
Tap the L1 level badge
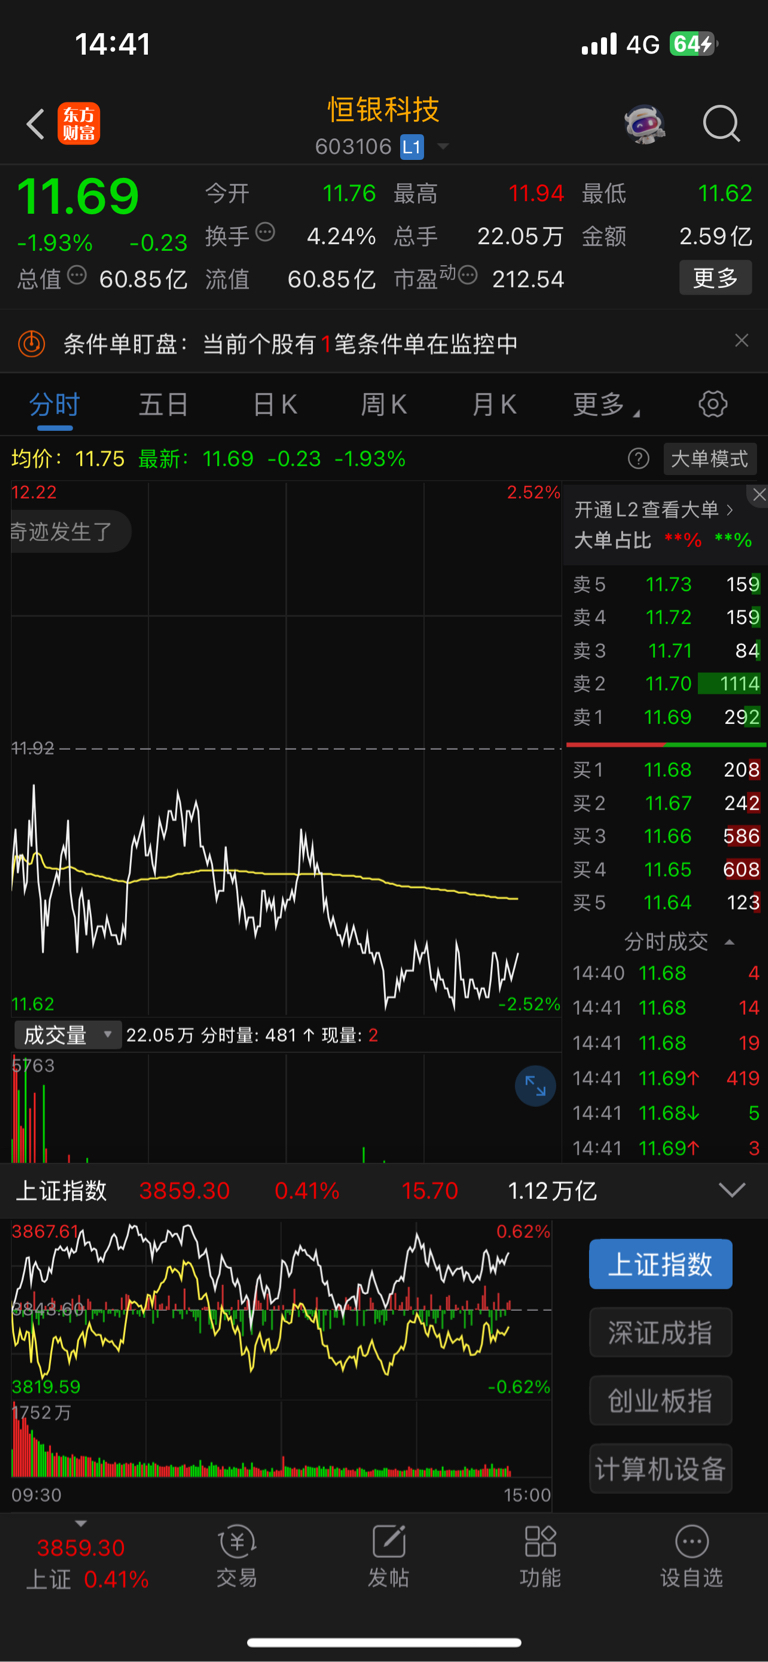point(412,147)
